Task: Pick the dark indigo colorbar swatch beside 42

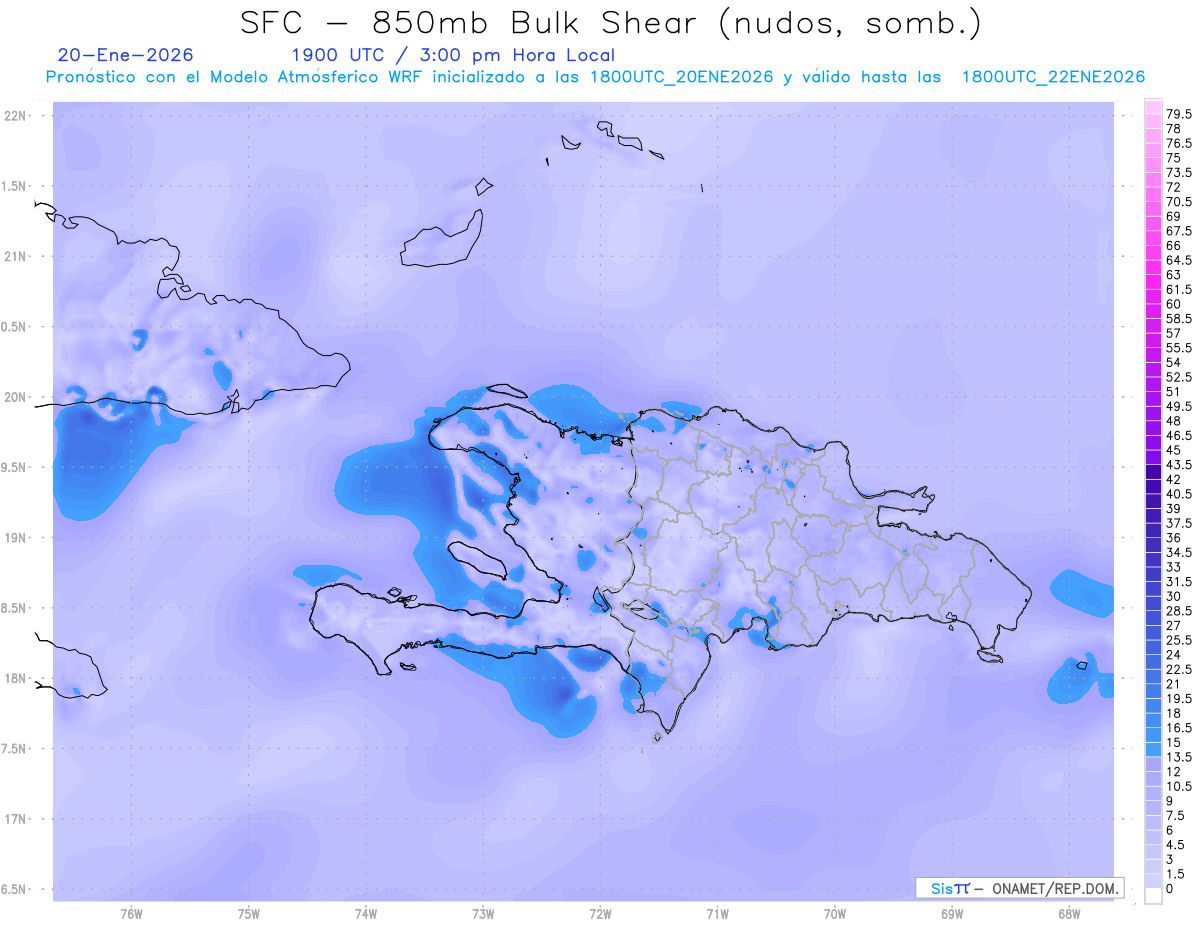Action: coord(1153,472)
